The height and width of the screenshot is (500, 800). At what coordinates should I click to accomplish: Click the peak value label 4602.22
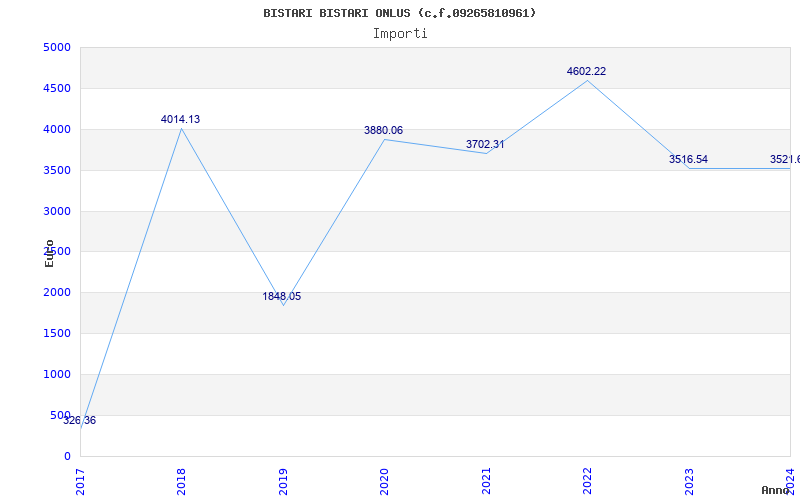(x=586, y=71)
